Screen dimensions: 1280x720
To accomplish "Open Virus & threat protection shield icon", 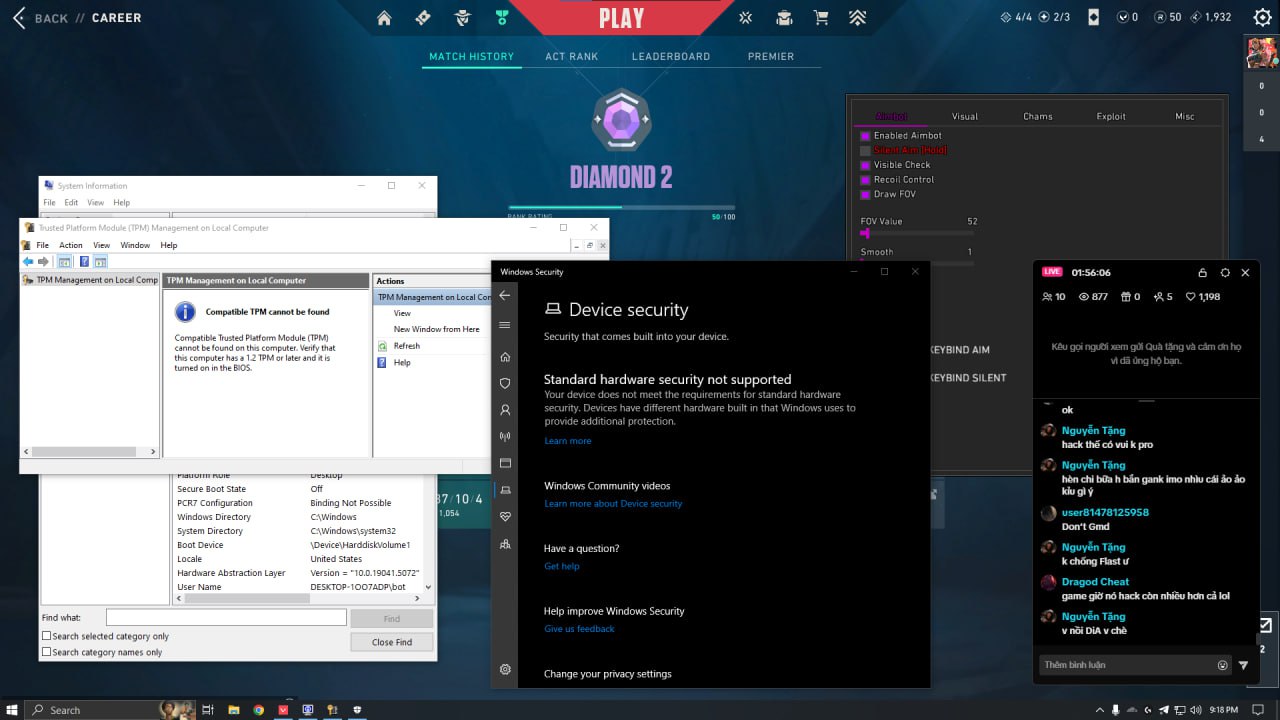I will click(x=505, y=383).
